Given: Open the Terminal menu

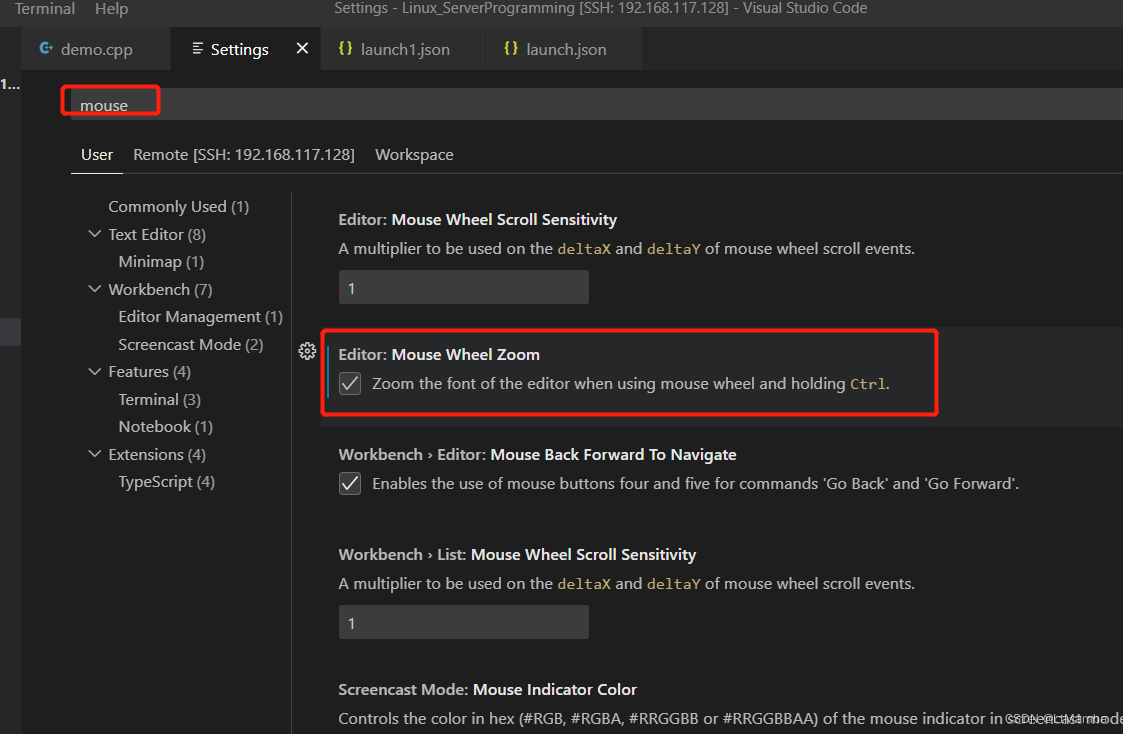Looking at the screenshot, I should [44, 9].
